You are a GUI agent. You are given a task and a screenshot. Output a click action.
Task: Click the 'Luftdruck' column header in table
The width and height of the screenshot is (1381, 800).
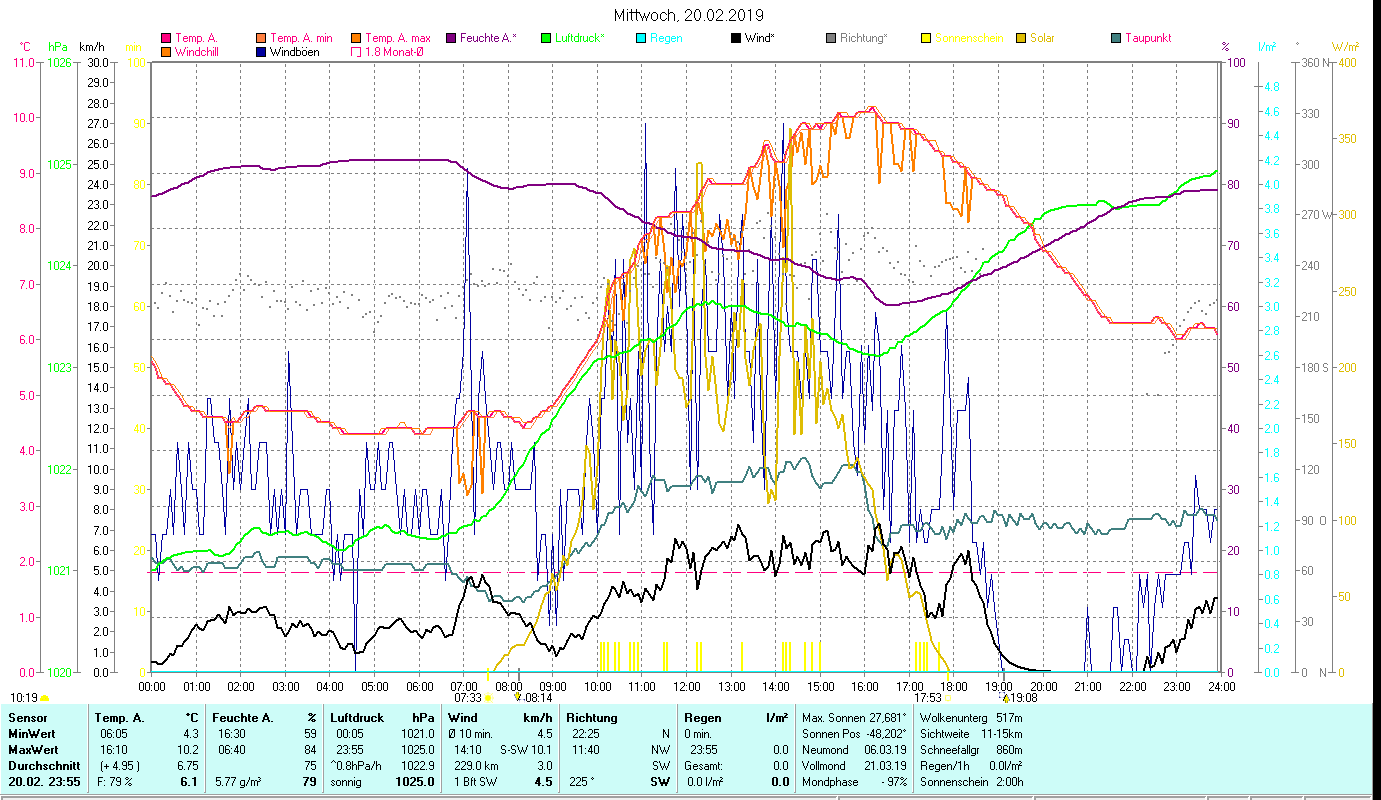tap(357, 718)
